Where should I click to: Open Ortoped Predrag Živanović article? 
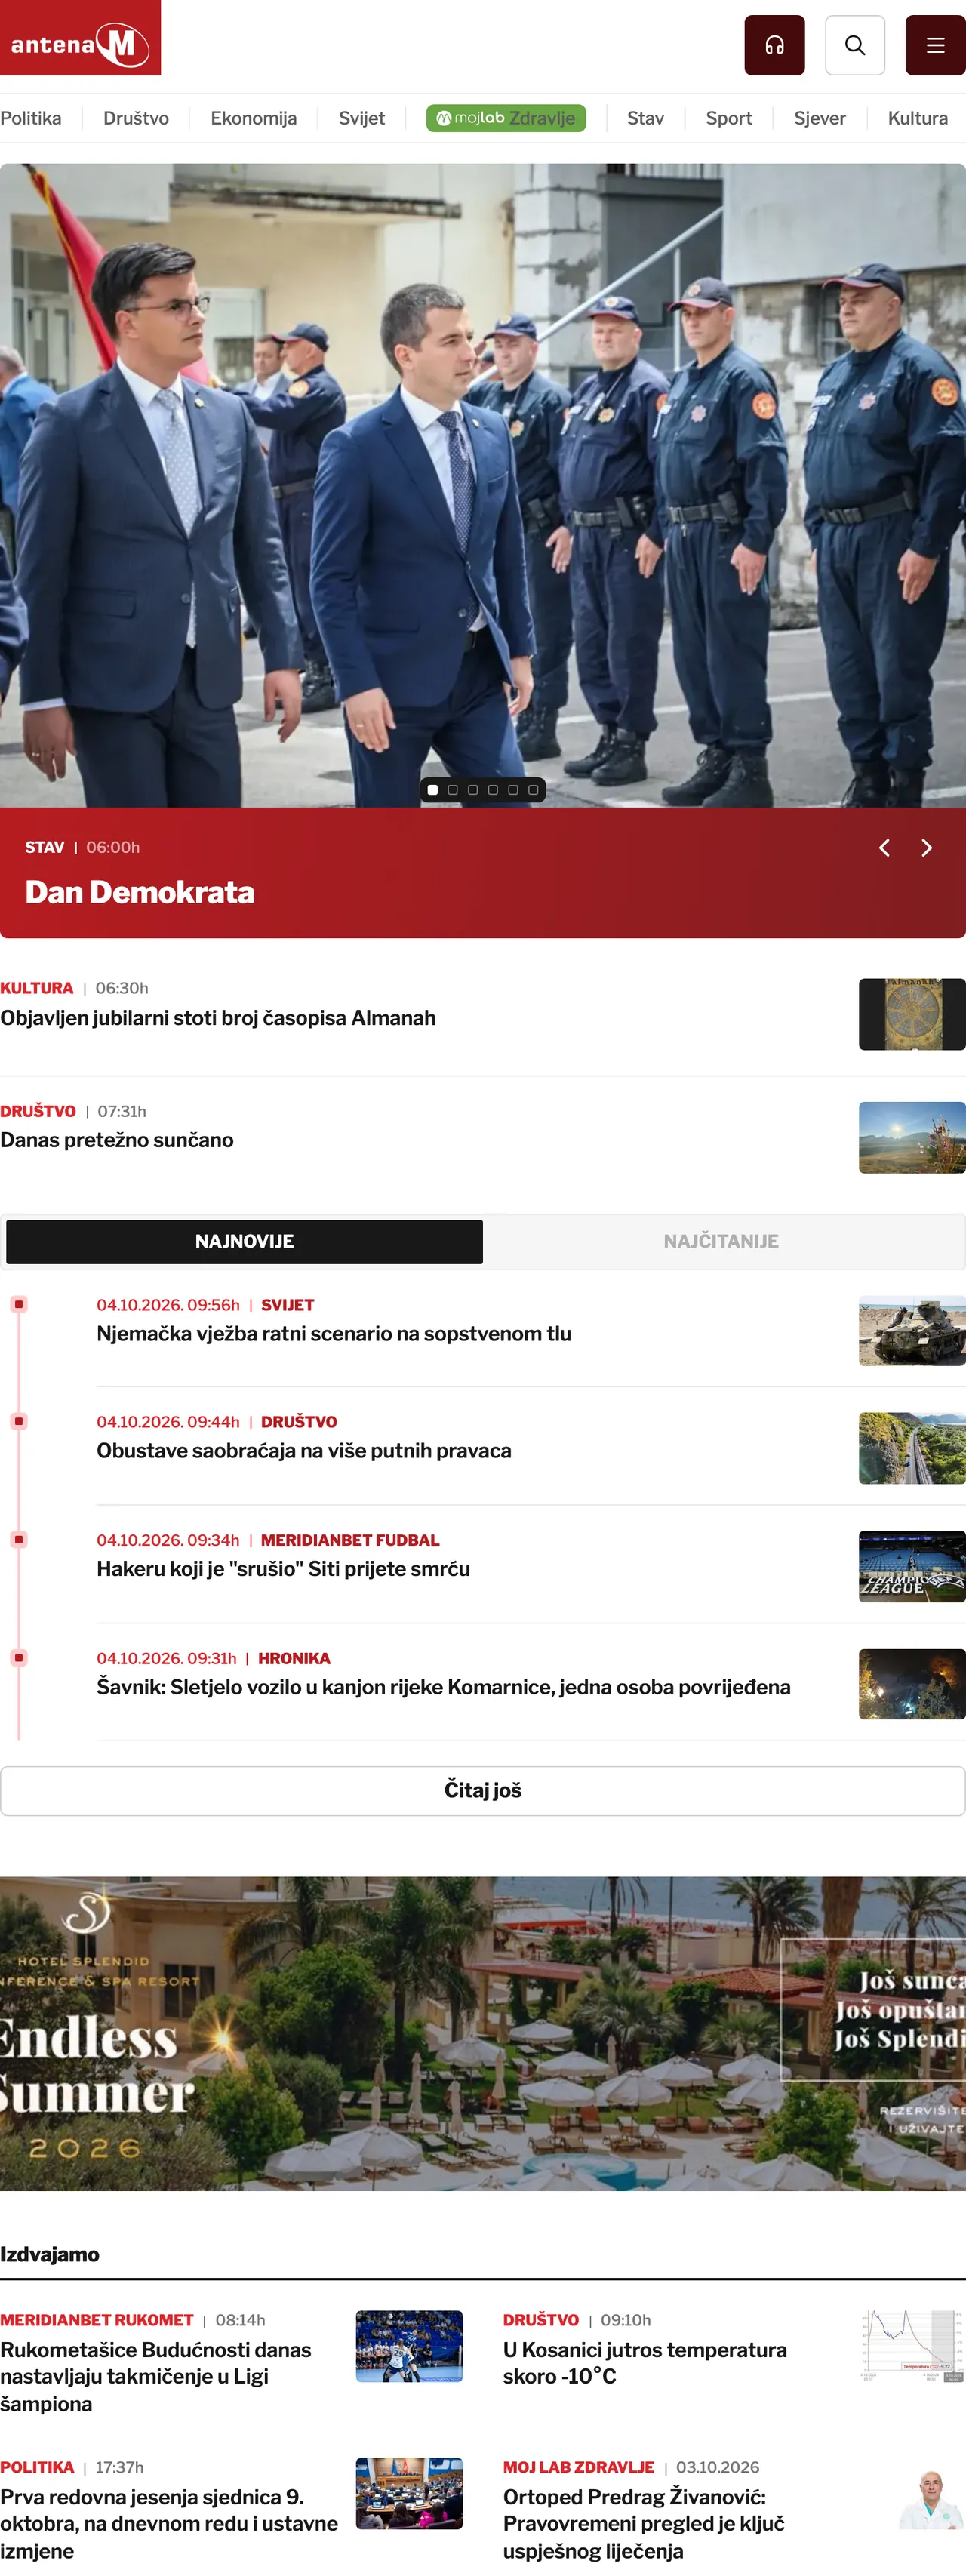click(x=644, y=2523)
